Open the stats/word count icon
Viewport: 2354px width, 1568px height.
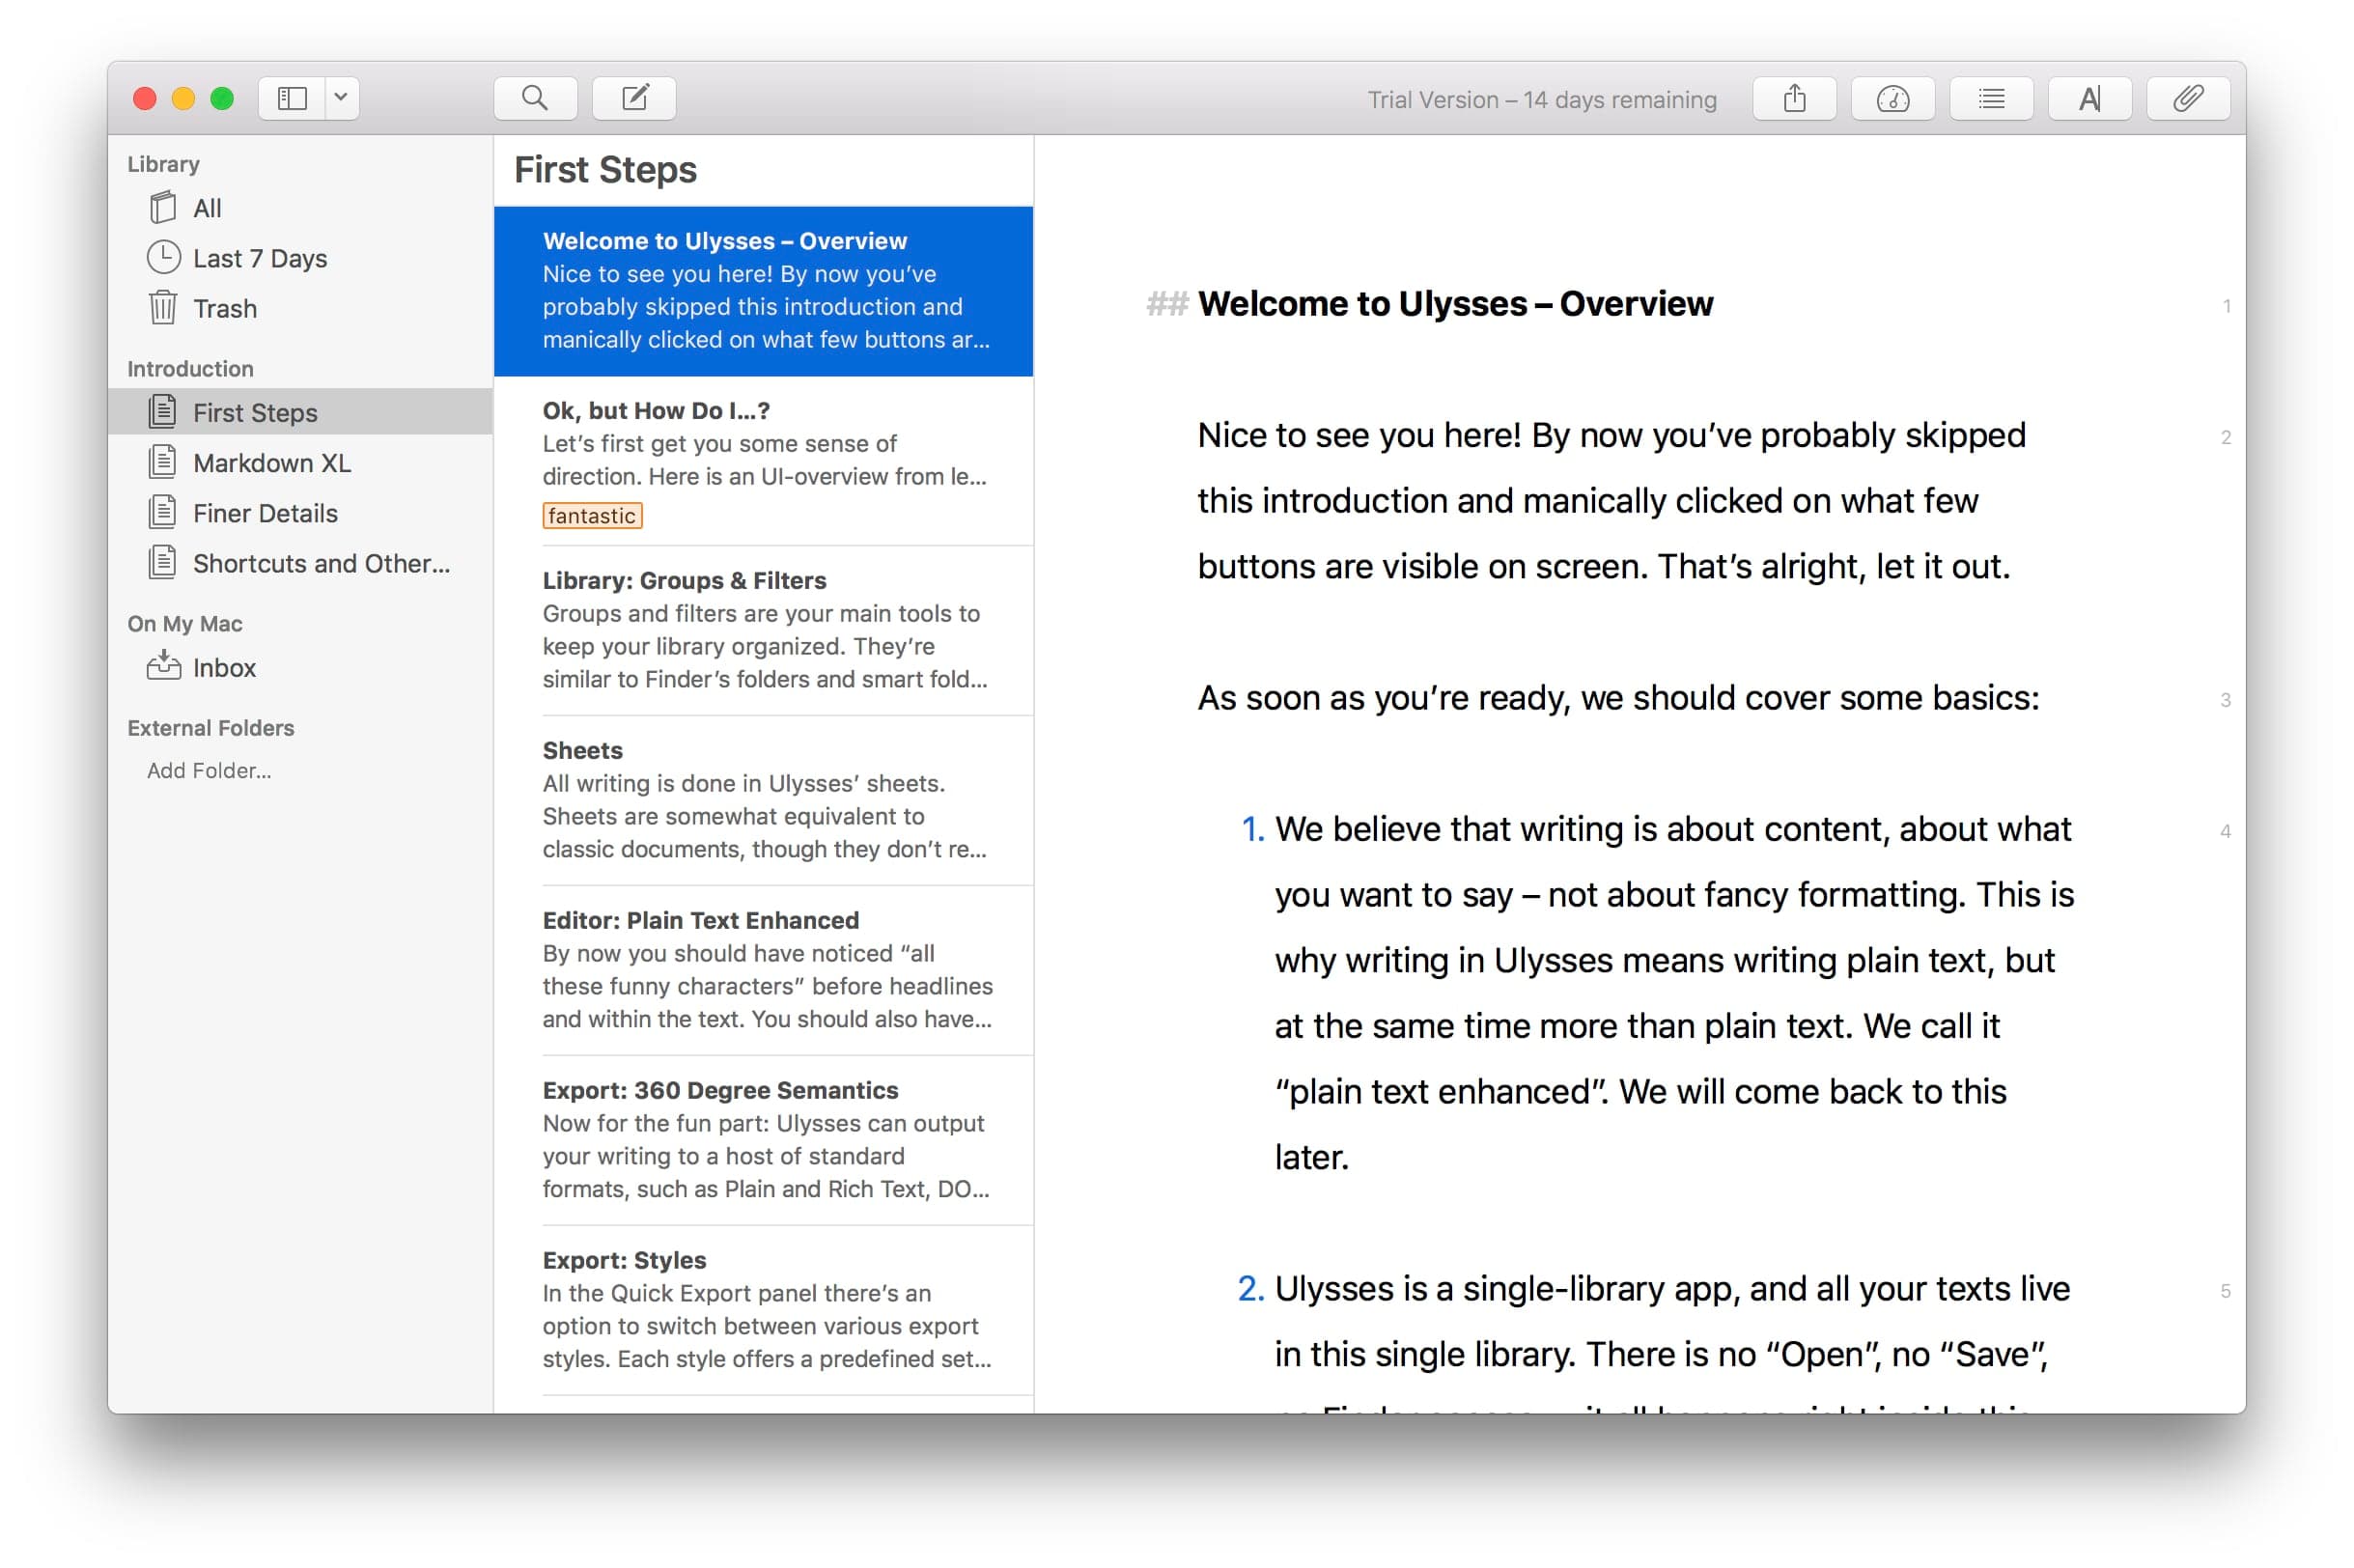pos(1893,98)
